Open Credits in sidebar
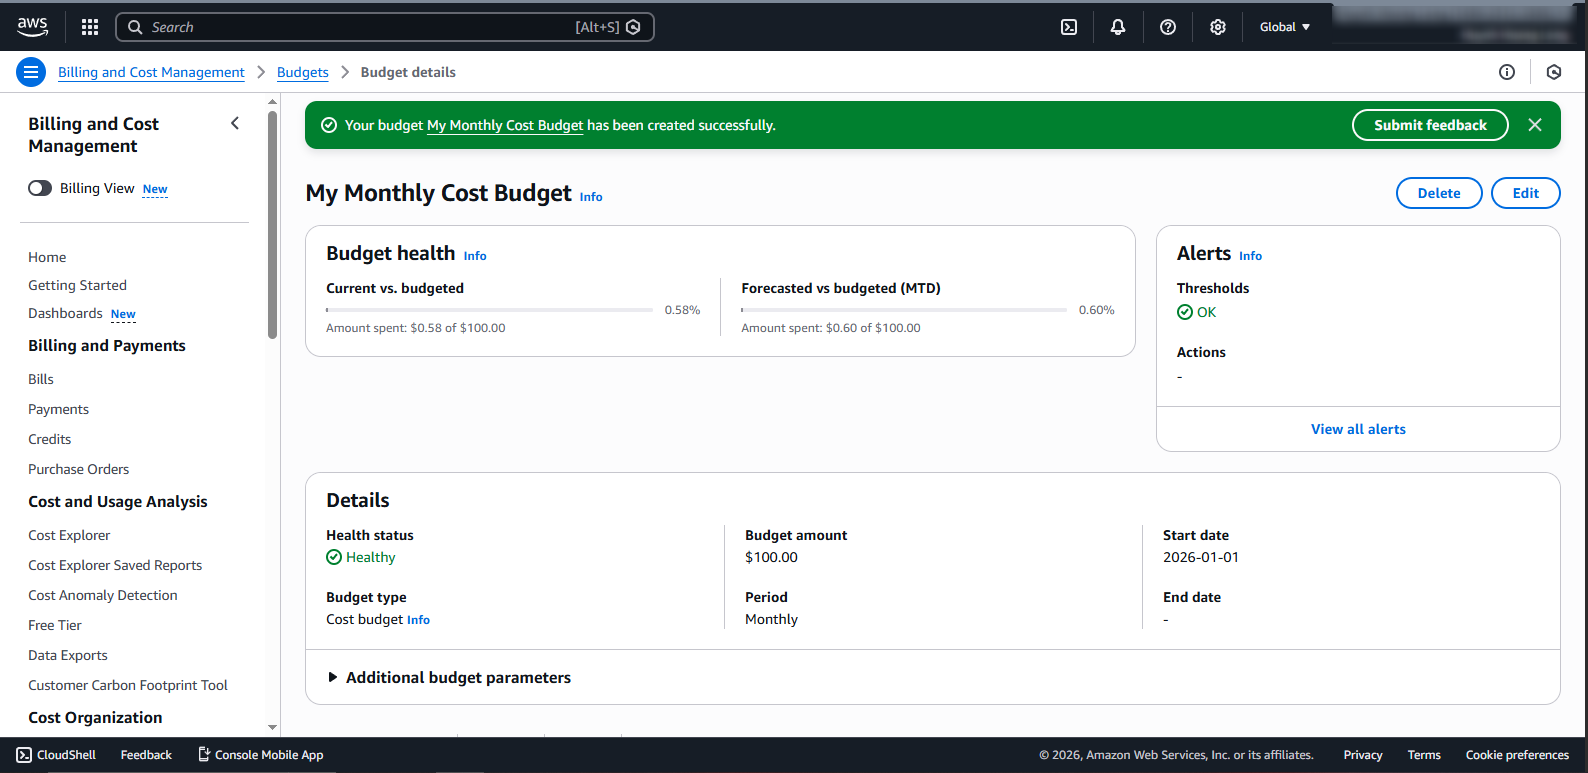This screenshot has height=773, width=1588. click(x=49, y=439)
